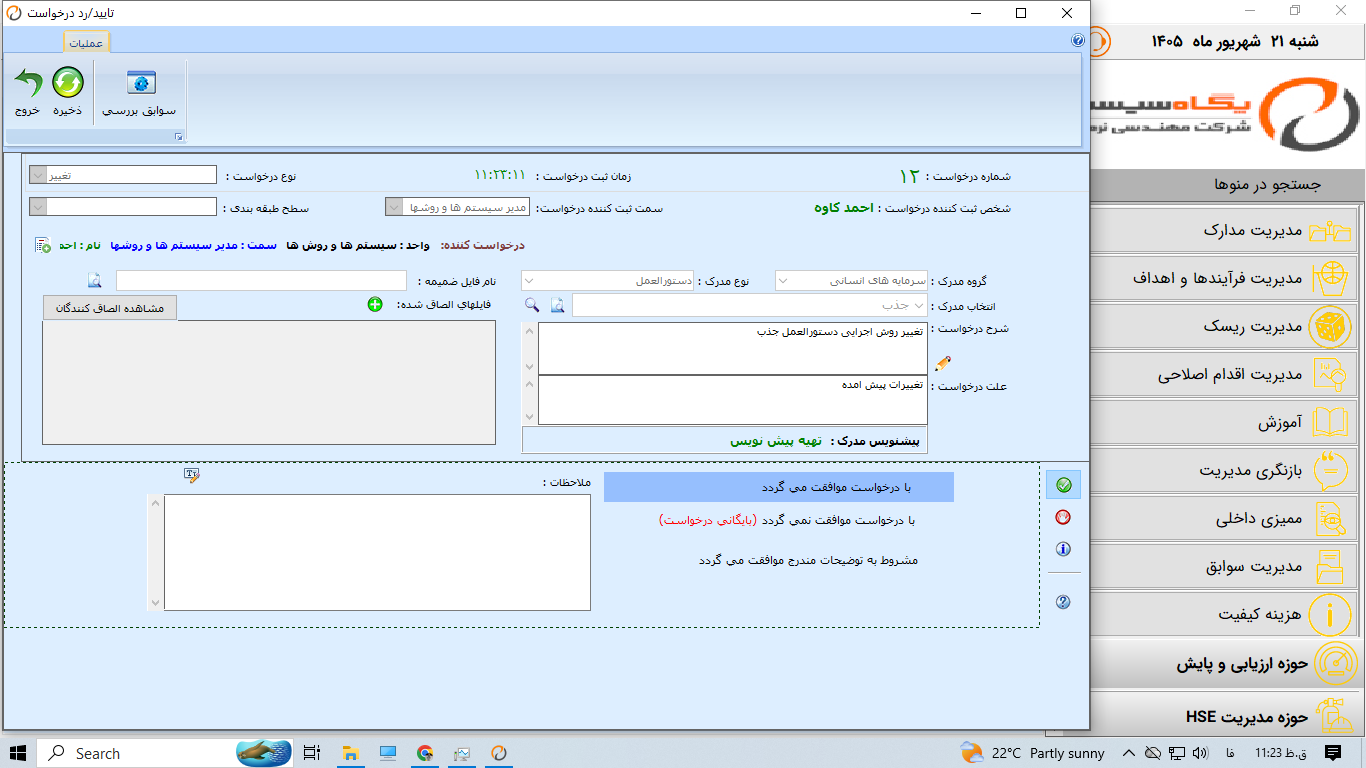This screenshot has height=768, width=1366.
Task: Click the pencil edit icon beside شرح درخواست
Action: point(942,364)
